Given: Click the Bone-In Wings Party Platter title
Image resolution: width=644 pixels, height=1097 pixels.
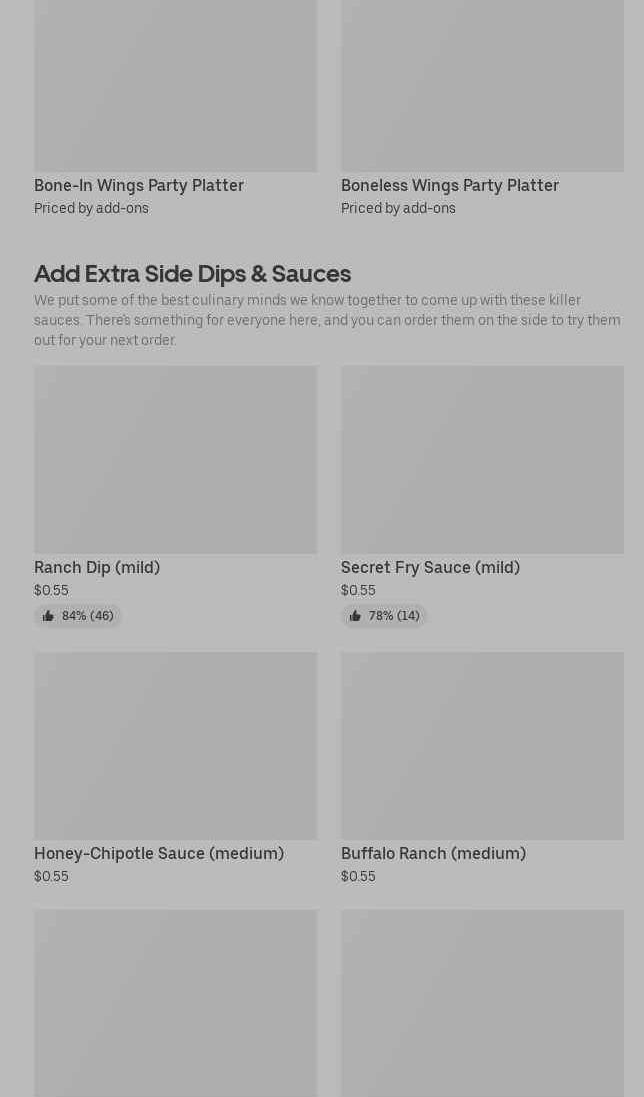Looking at the screenshot, I should point(139,185).
